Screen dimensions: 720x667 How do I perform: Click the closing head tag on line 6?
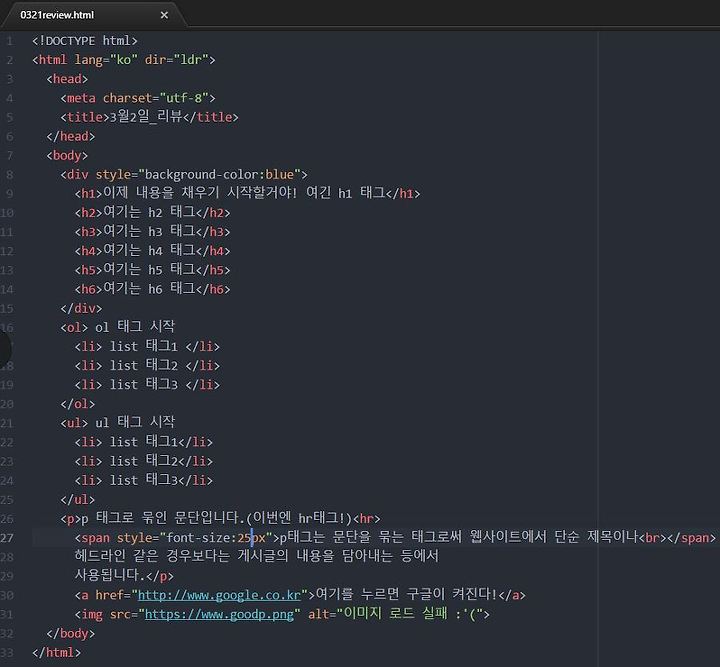pyautogui.click(x=71, y=136)
